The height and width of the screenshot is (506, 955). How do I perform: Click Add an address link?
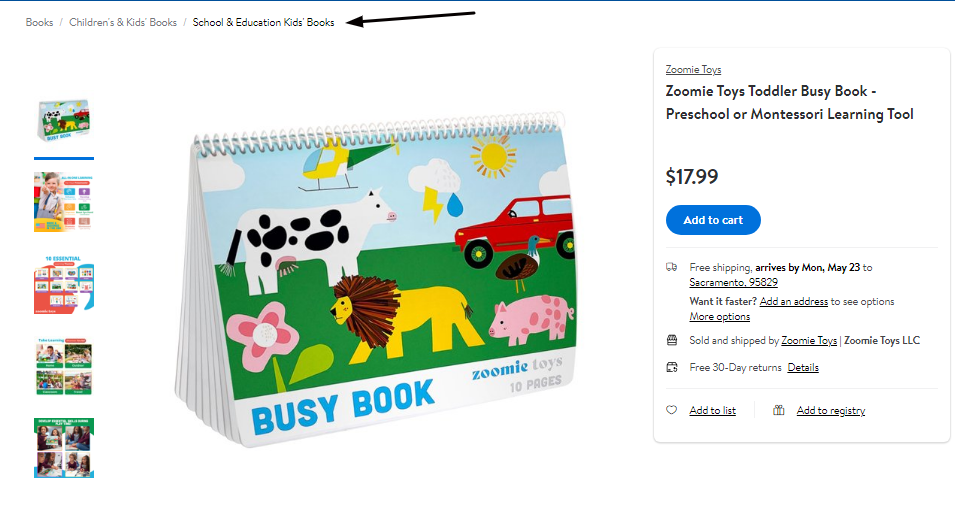(794, 301)
